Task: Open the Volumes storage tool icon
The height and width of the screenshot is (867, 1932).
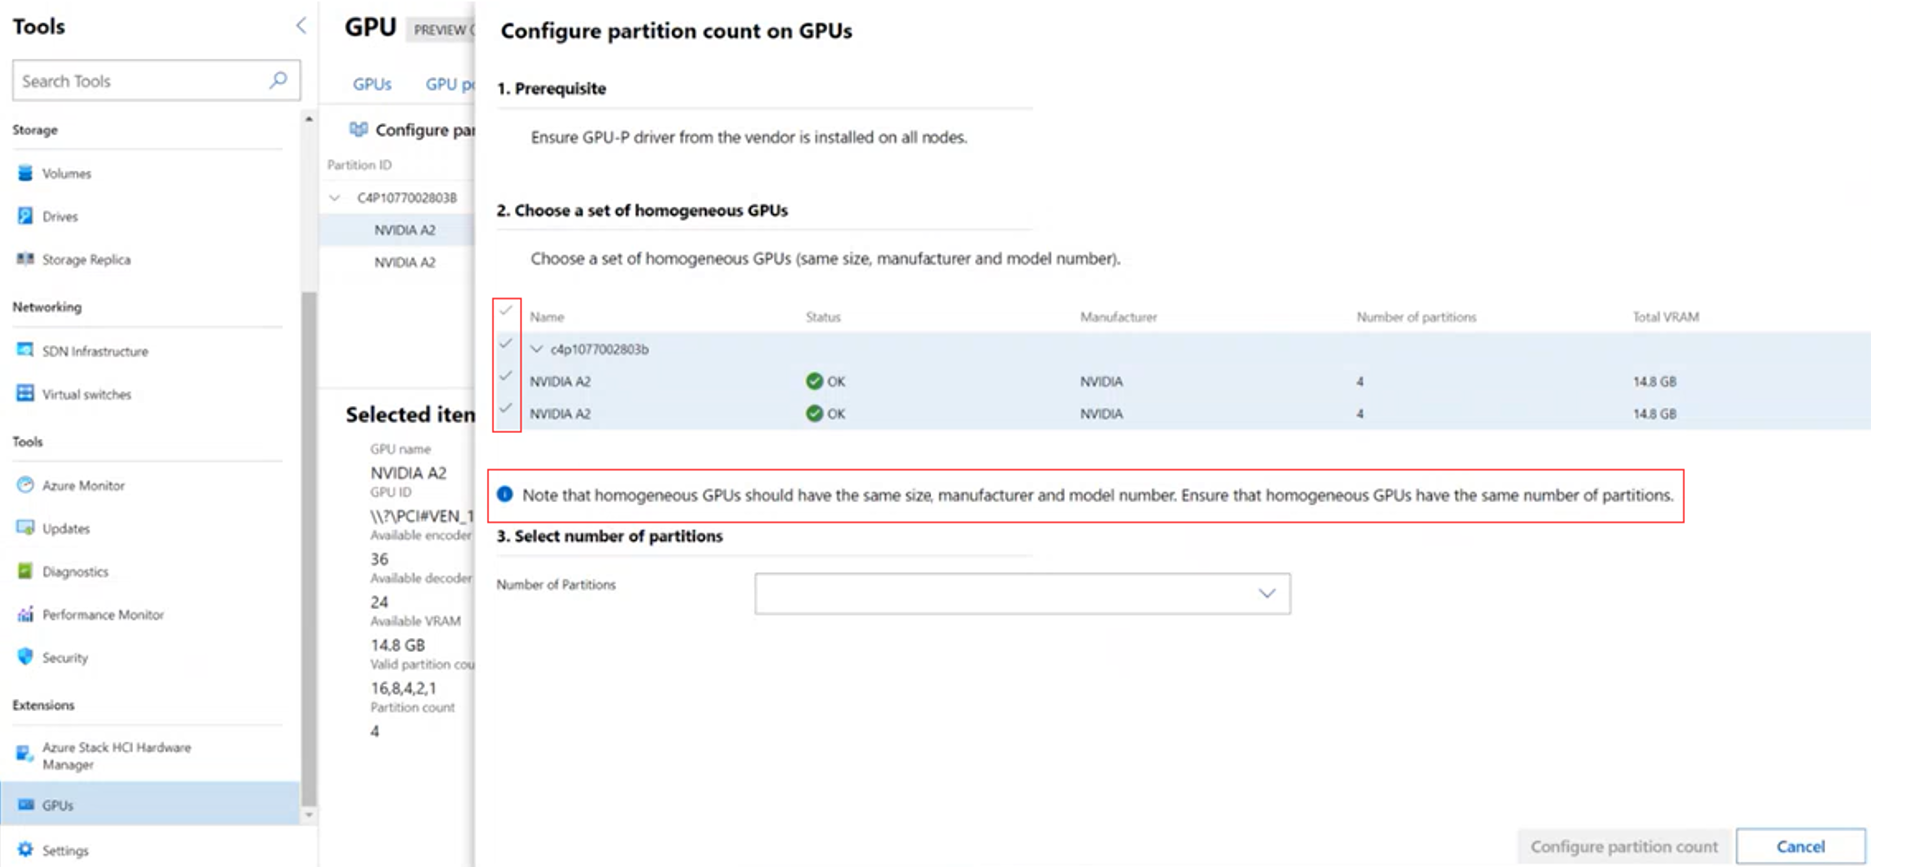Action: click(x=25, y=173)
